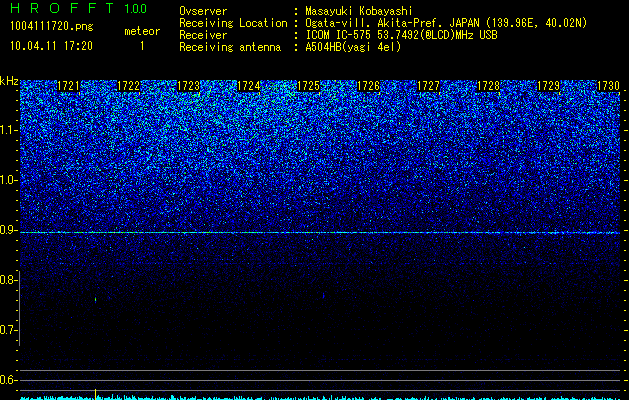The image size is (629, 400).
Task: Click the 1726 time marker
Action: pos(368,86)
